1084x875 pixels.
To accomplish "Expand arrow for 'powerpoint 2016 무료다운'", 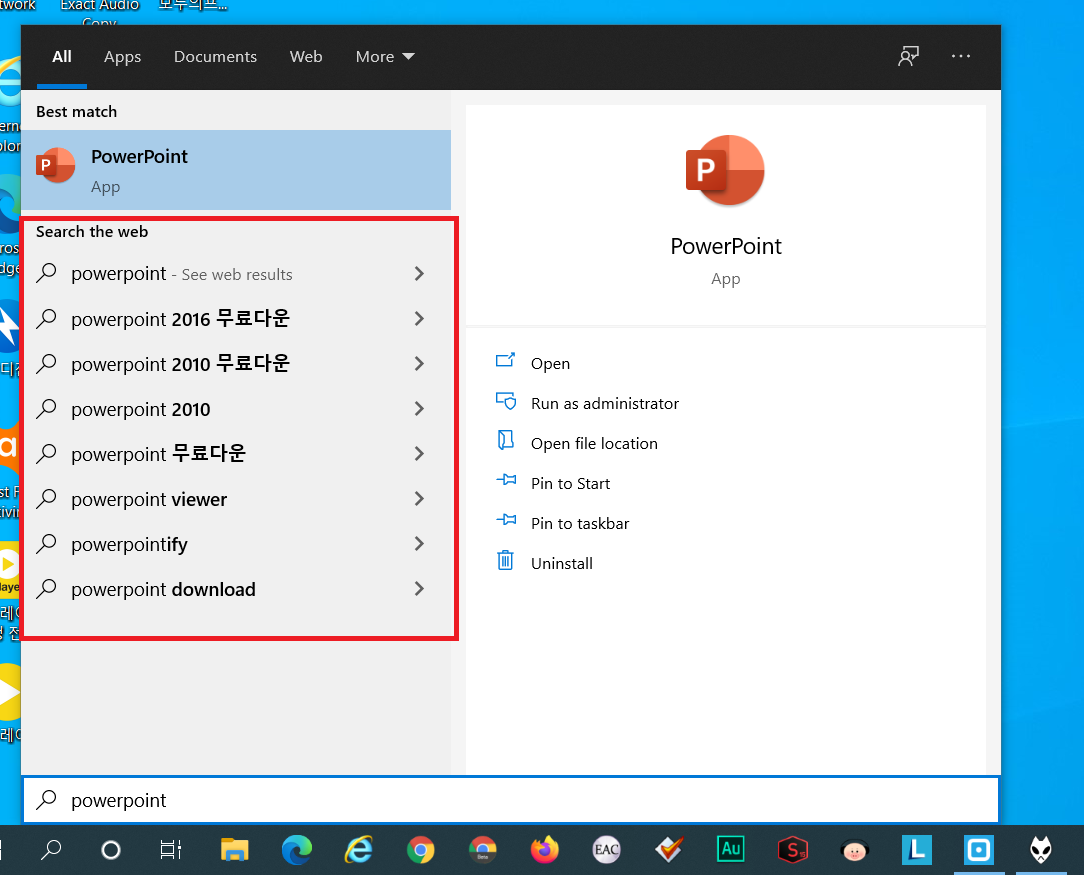I will click(419, 319).
